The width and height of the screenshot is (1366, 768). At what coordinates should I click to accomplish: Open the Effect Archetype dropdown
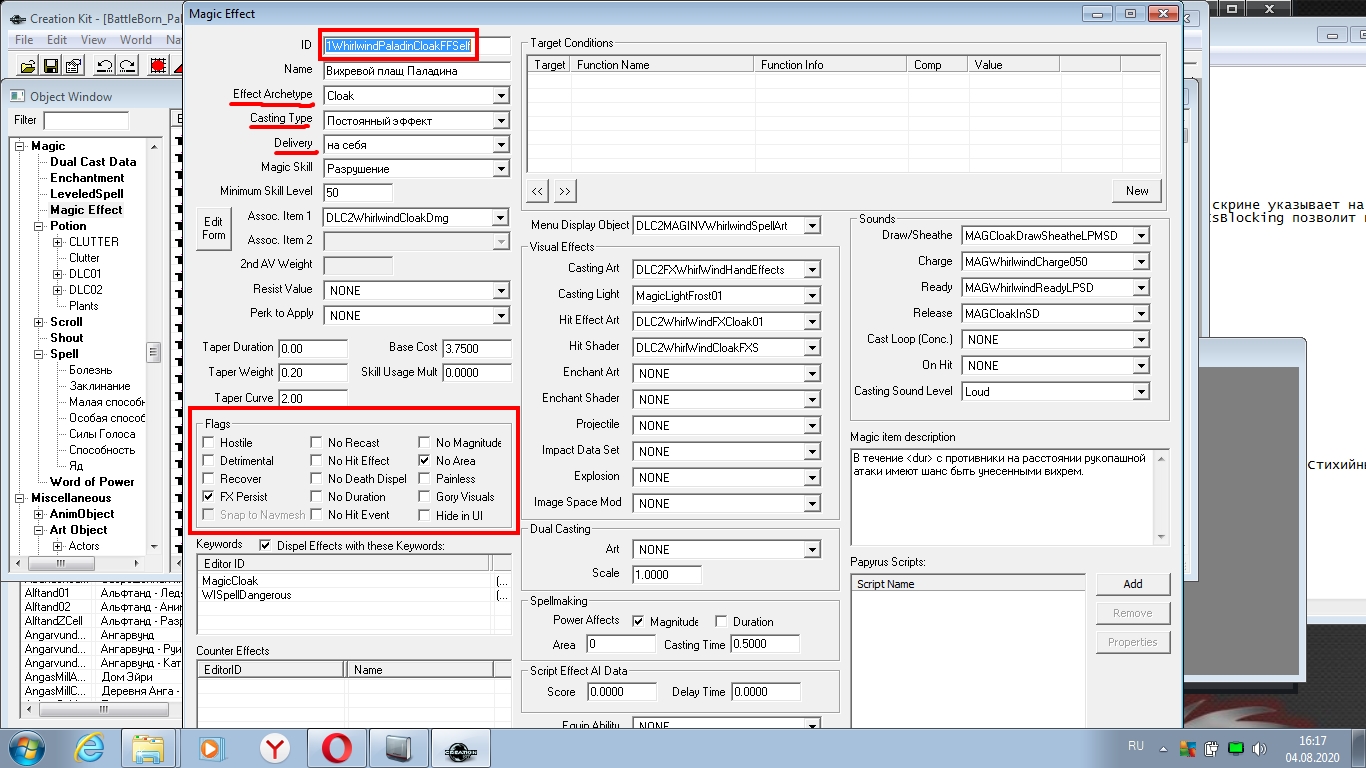pyautogui.click(x=501, y=96)
